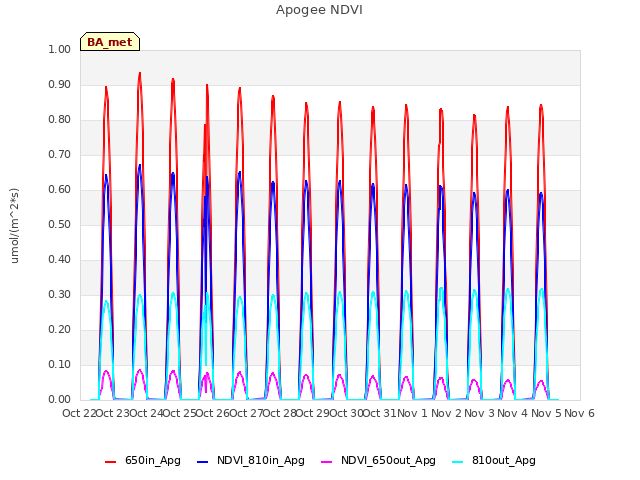Click the Nov 3 x-axis date label
This screenshot has height=480, width=640.
pos(480,413)
